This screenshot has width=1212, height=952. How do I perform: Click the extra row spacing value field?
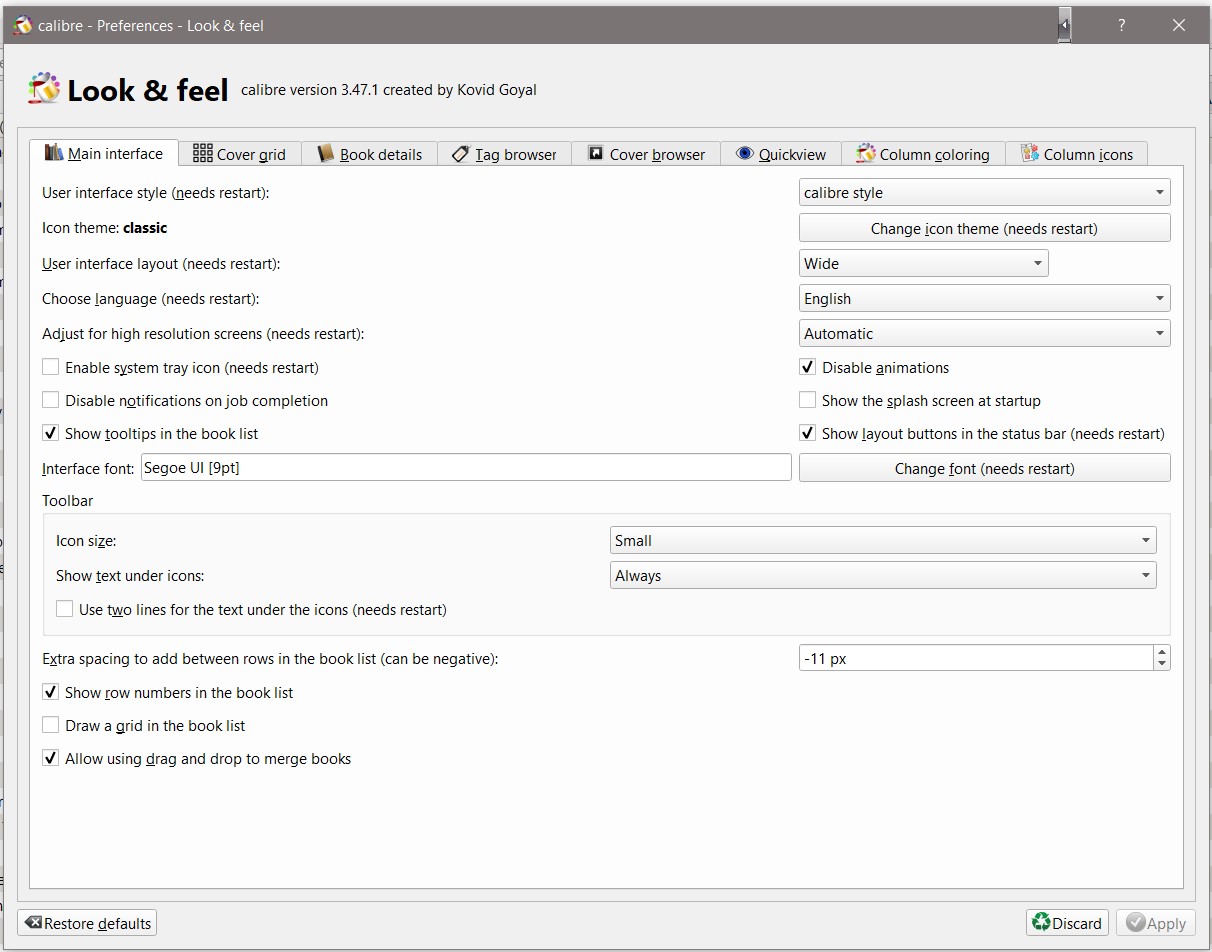[x=976, y=659]
